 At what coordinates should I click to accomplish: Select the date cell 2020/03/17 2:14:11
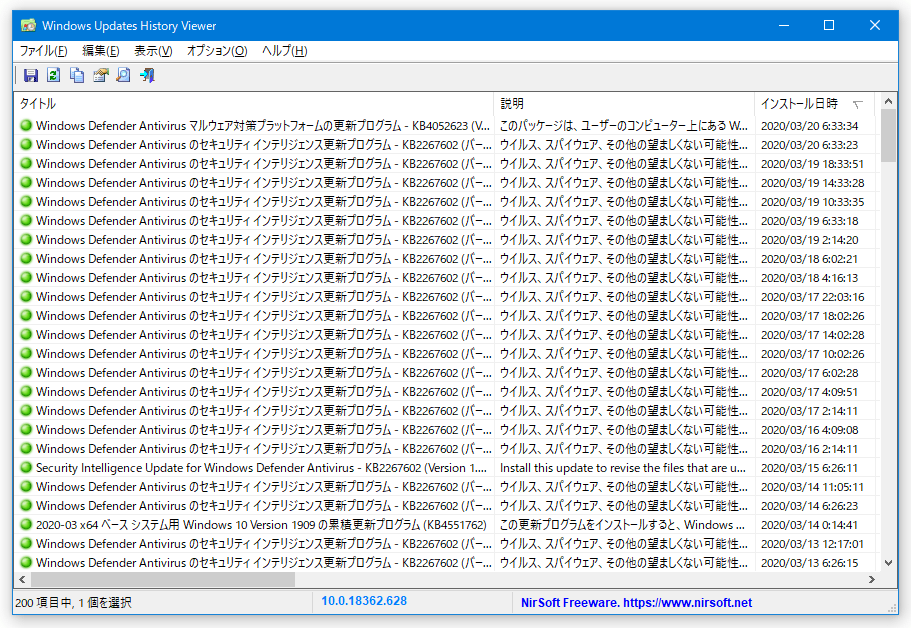[809, 411]
